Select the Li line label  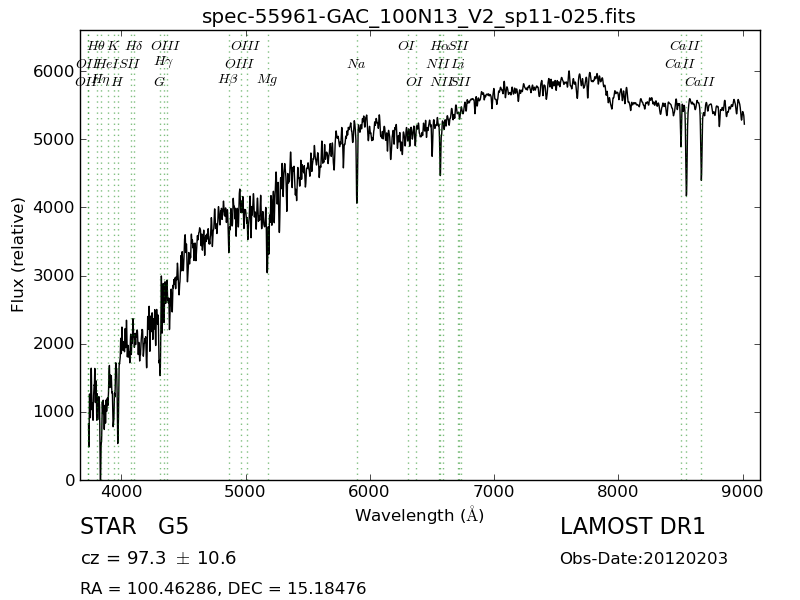pos(458,64)
